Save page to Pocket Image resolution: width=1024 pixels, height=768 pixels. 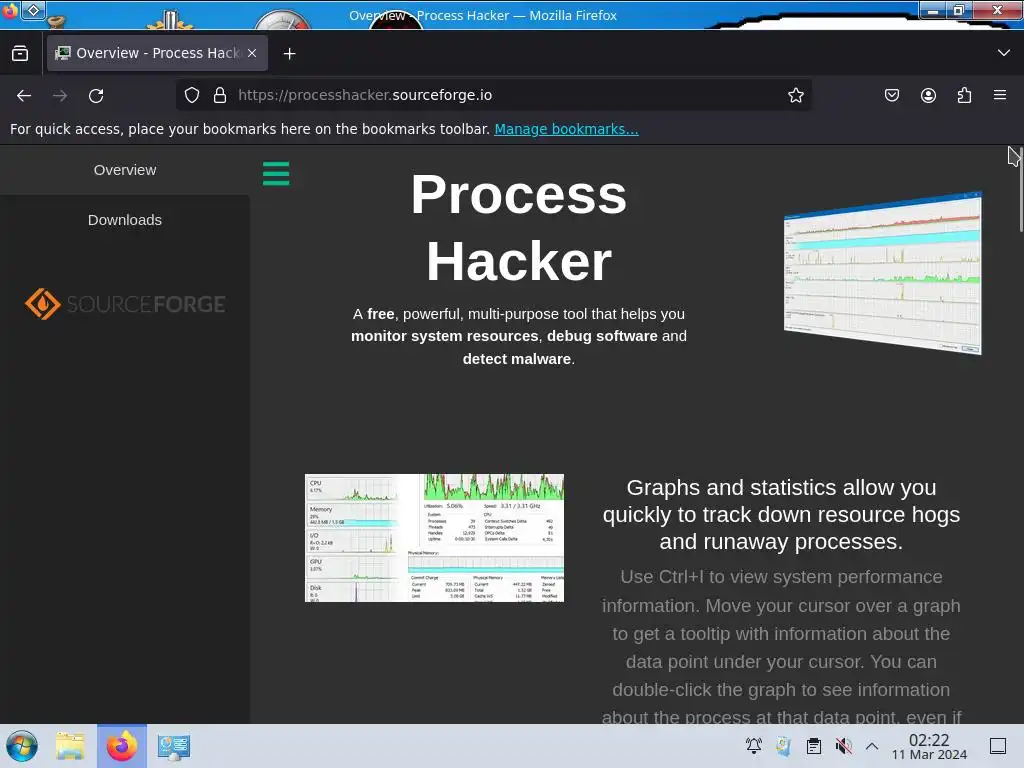(x=891, y=95)
